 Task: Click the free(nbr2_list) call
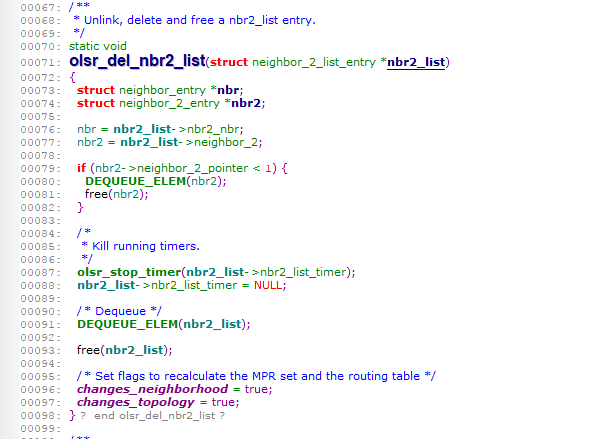125,350
